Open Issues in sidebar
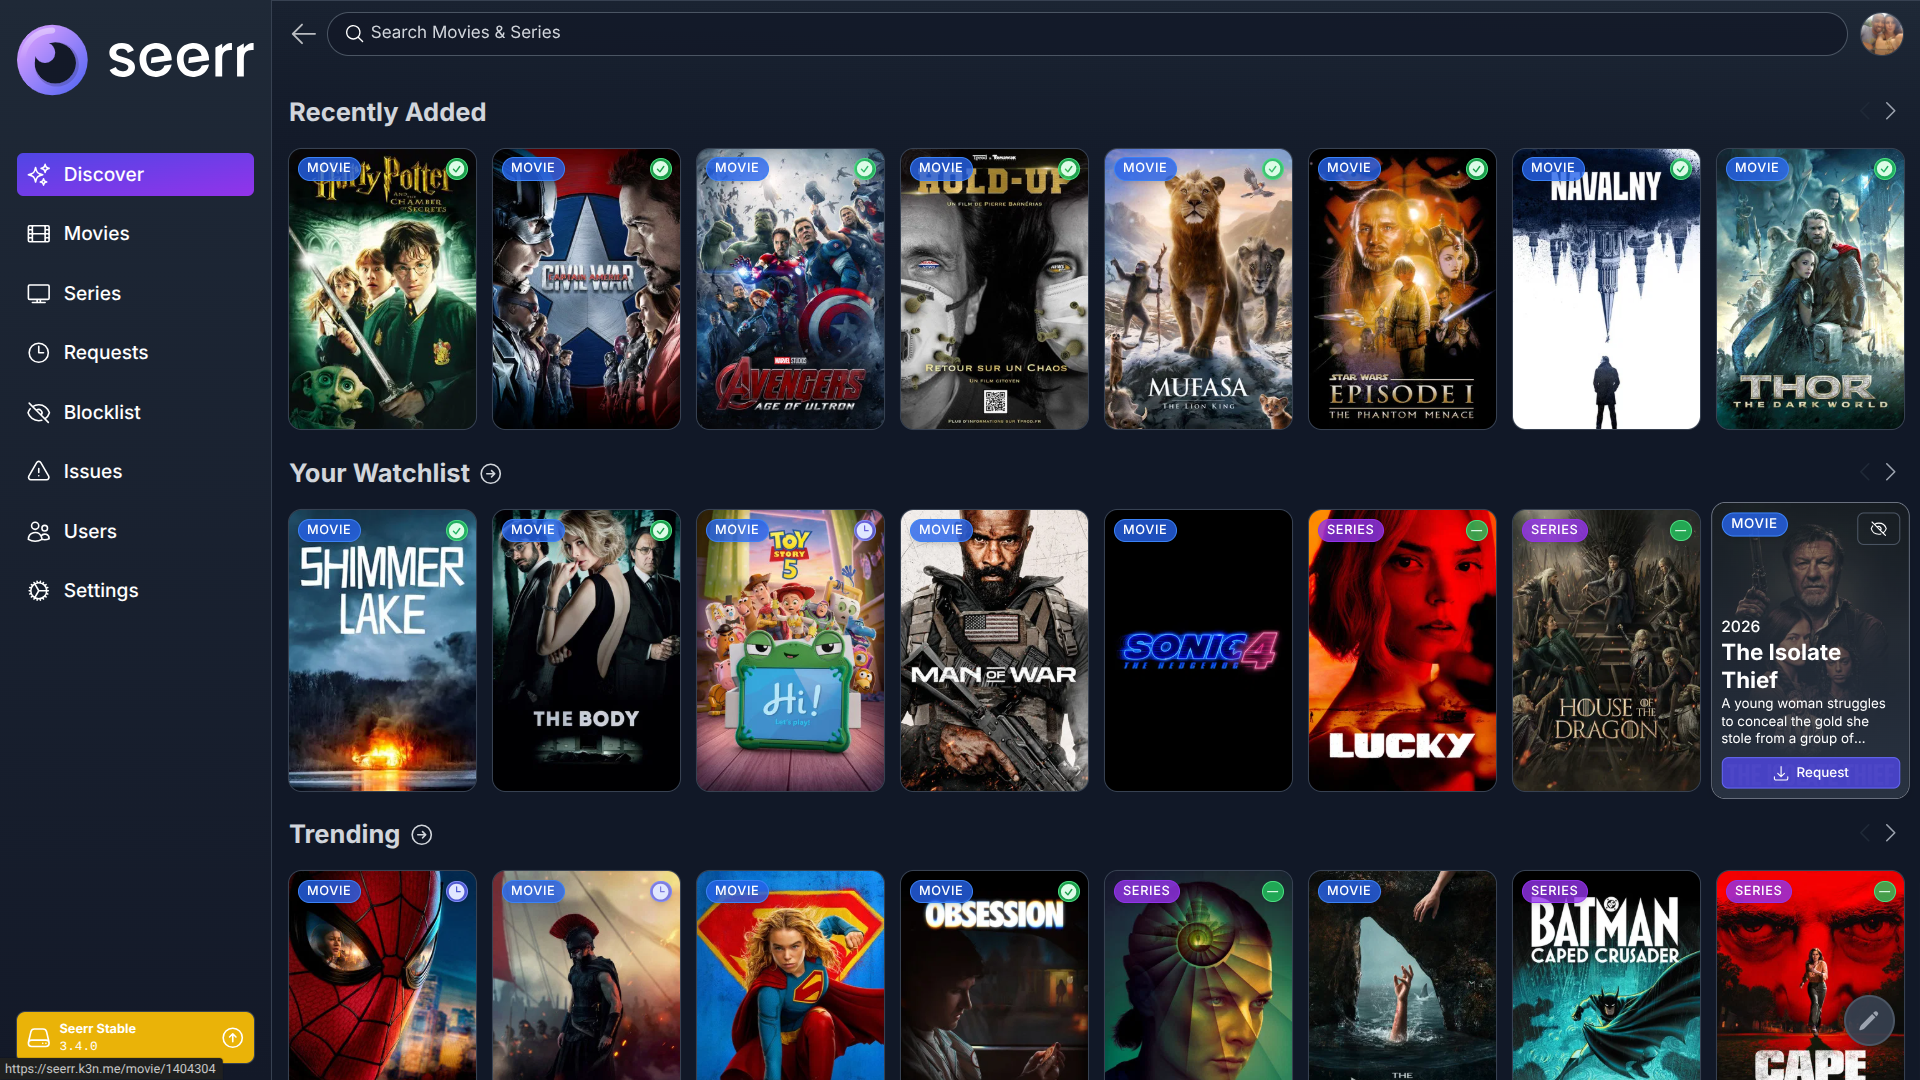Screen dimensions: 1920x1080 pyautogui.click(x=135, y=472)
